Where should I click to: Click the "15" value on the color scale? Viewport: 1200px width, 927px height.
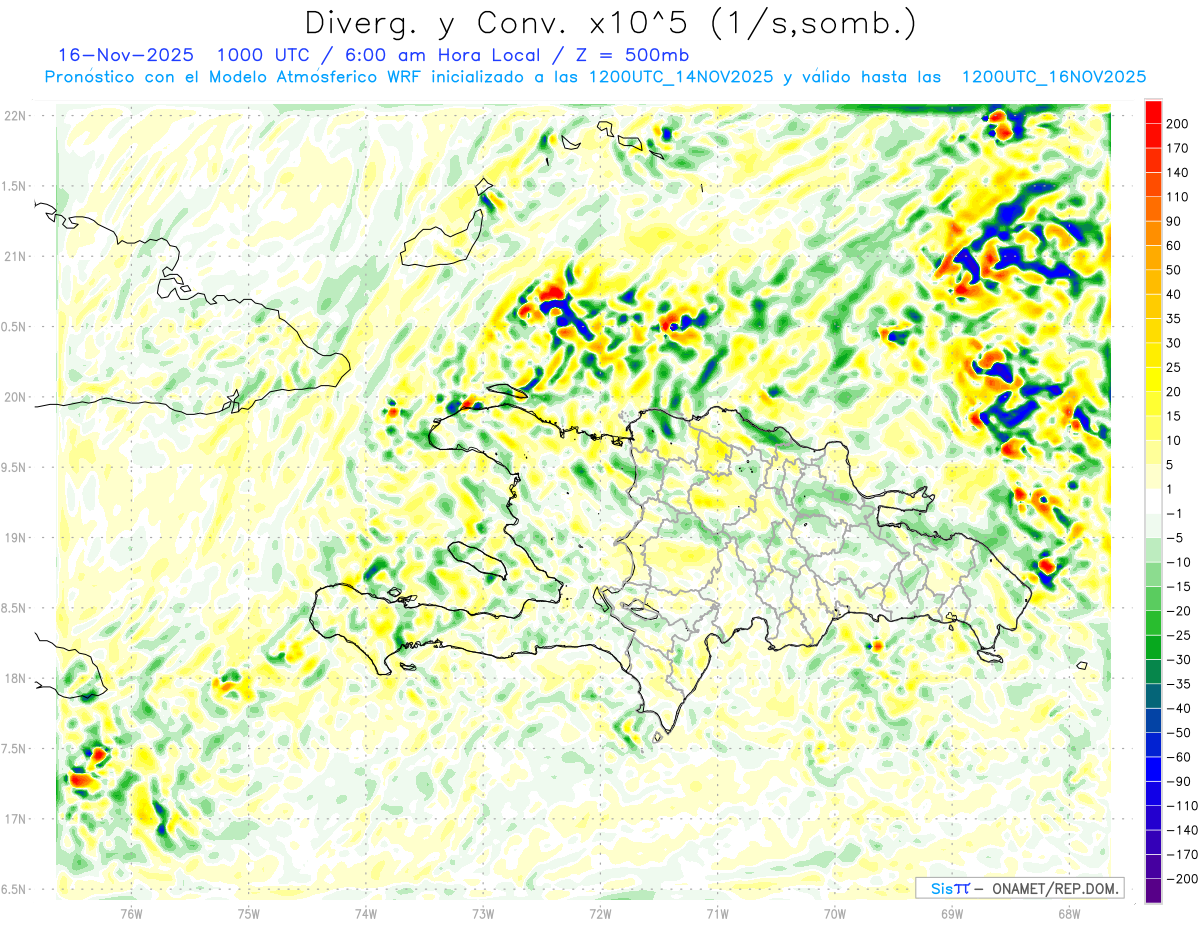[1175, 417]
